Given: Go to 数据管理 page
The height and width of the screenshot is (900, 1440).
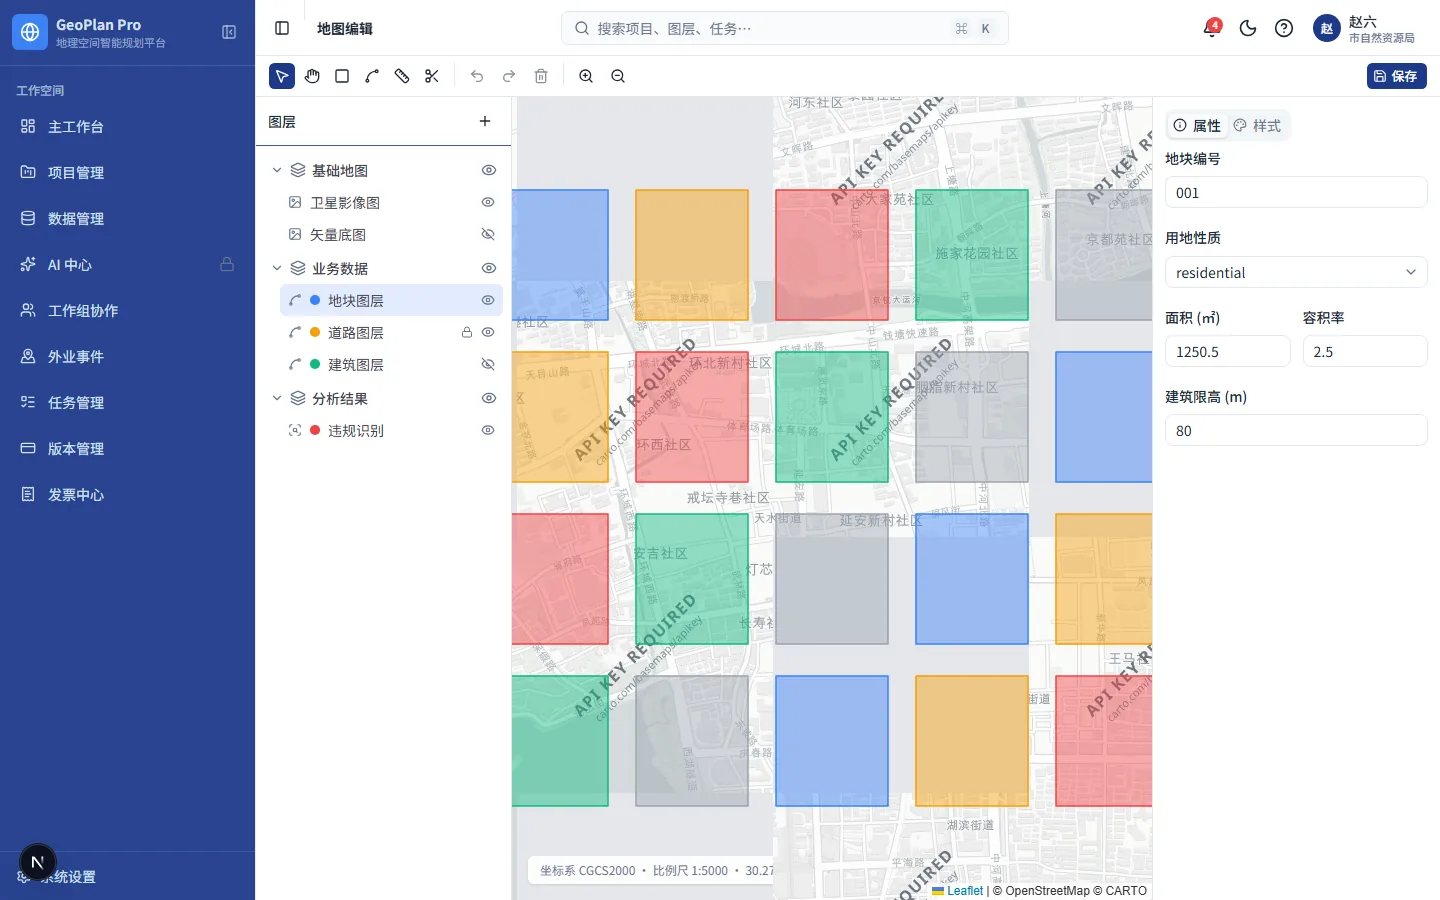Looking at the screenshot, I should [x=127, y=219].
